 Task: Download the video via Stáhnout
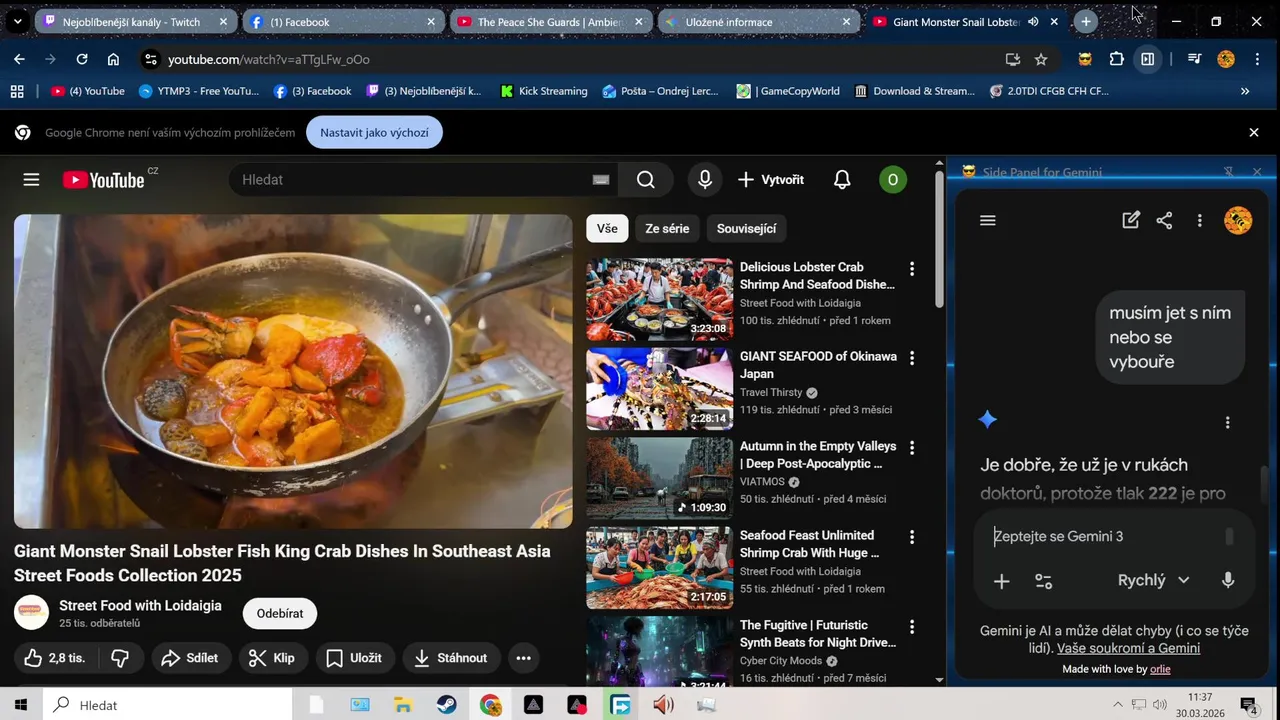point(451,658)
